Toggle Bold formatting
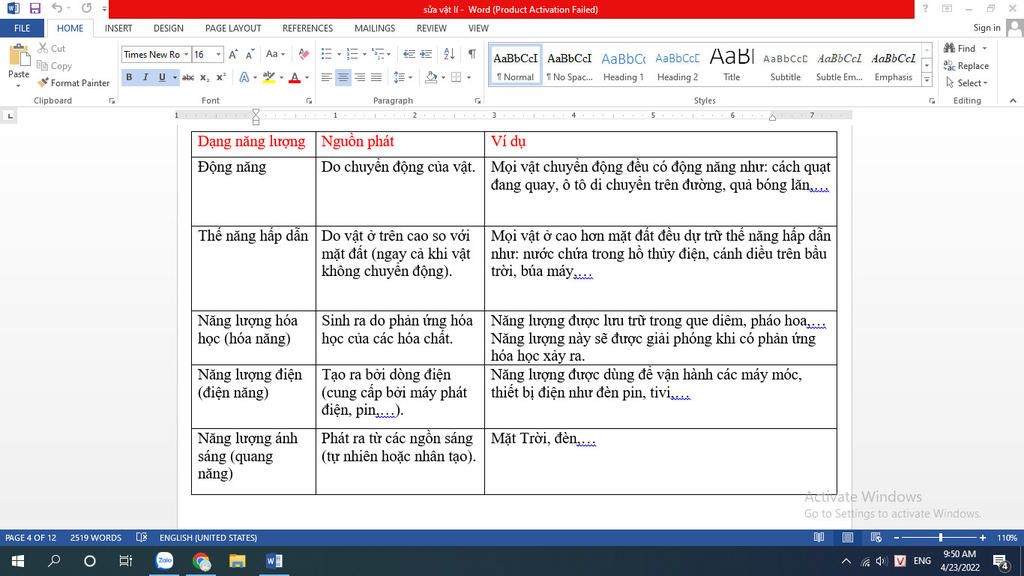 [129, 77]
